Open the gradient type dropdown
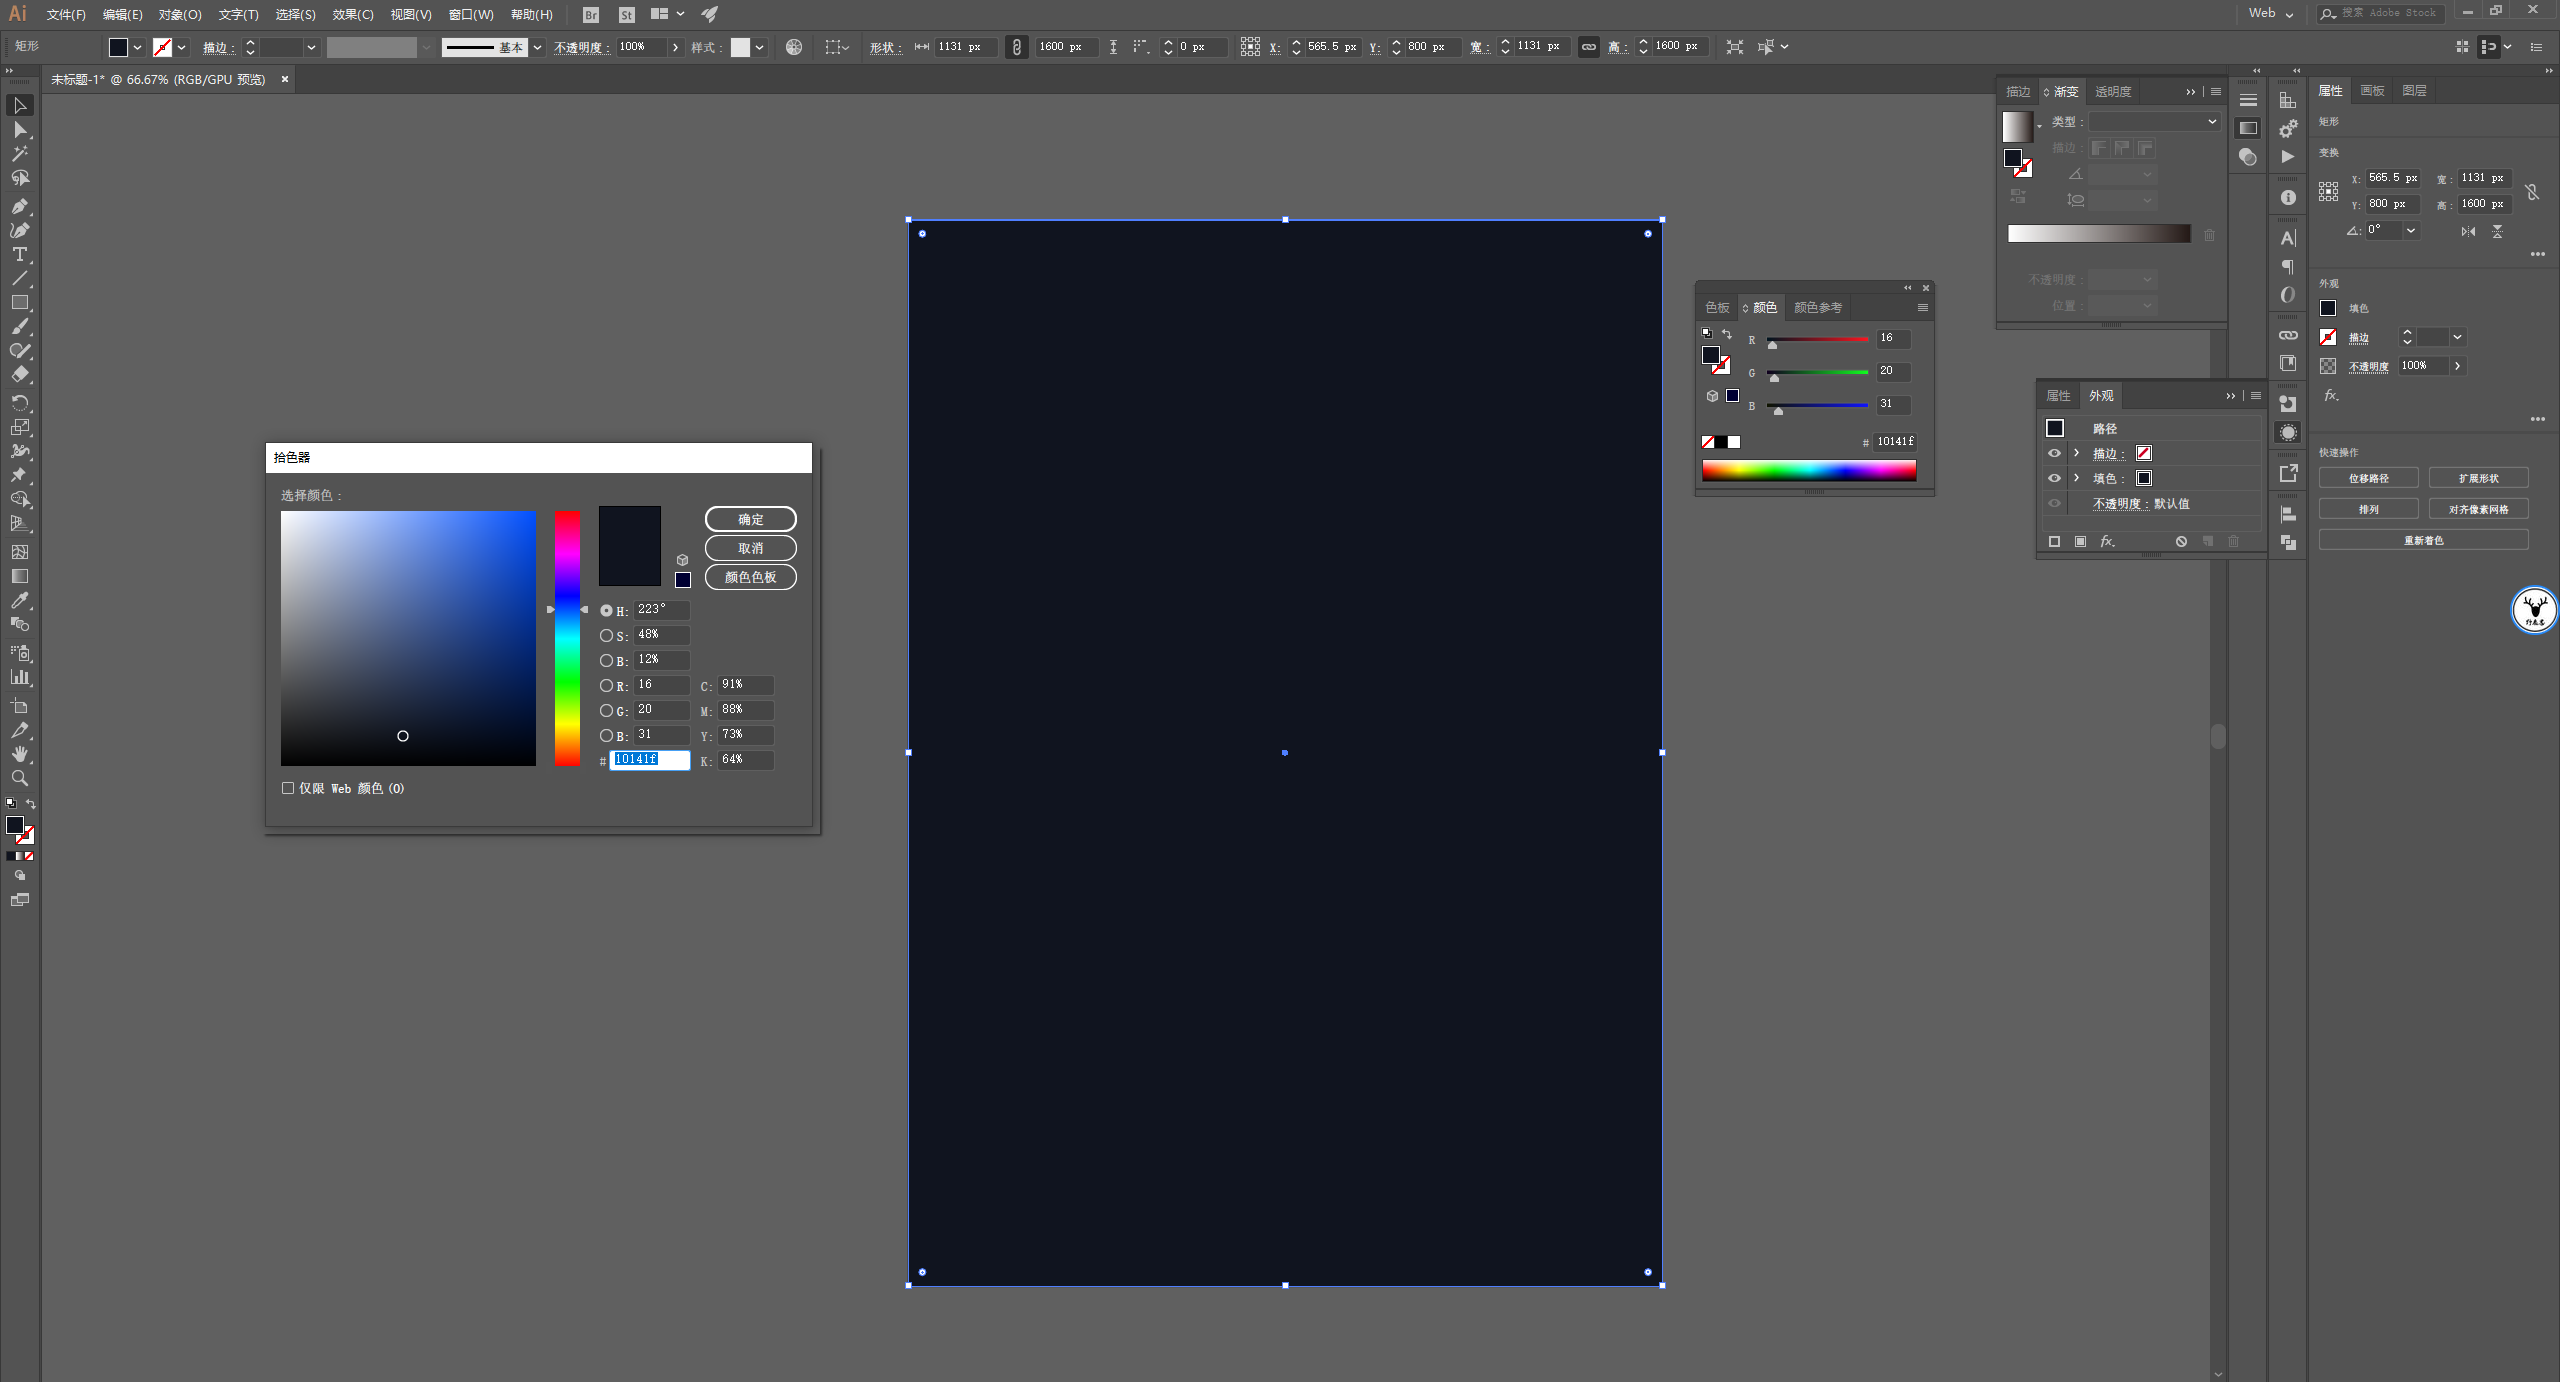Screen dimensions: 2560x1382 2154,121
